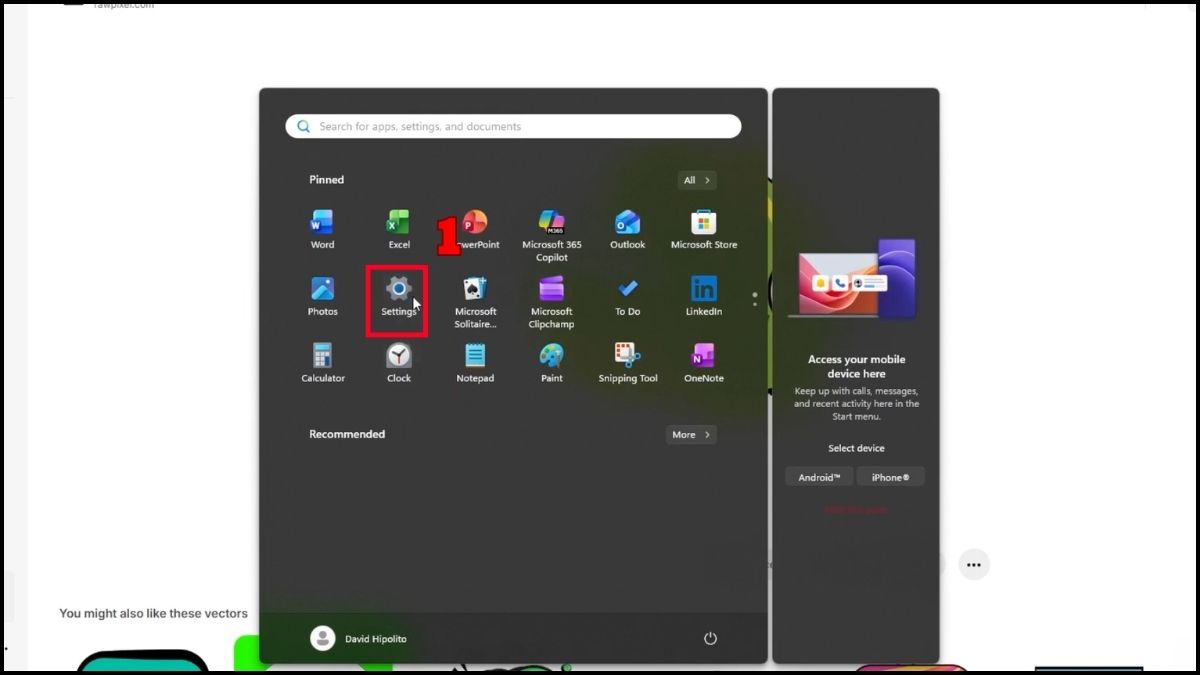This screenshot has height=675, width=1200.
Task: Open the David Hipolito account menu
Action: (359, 638)
